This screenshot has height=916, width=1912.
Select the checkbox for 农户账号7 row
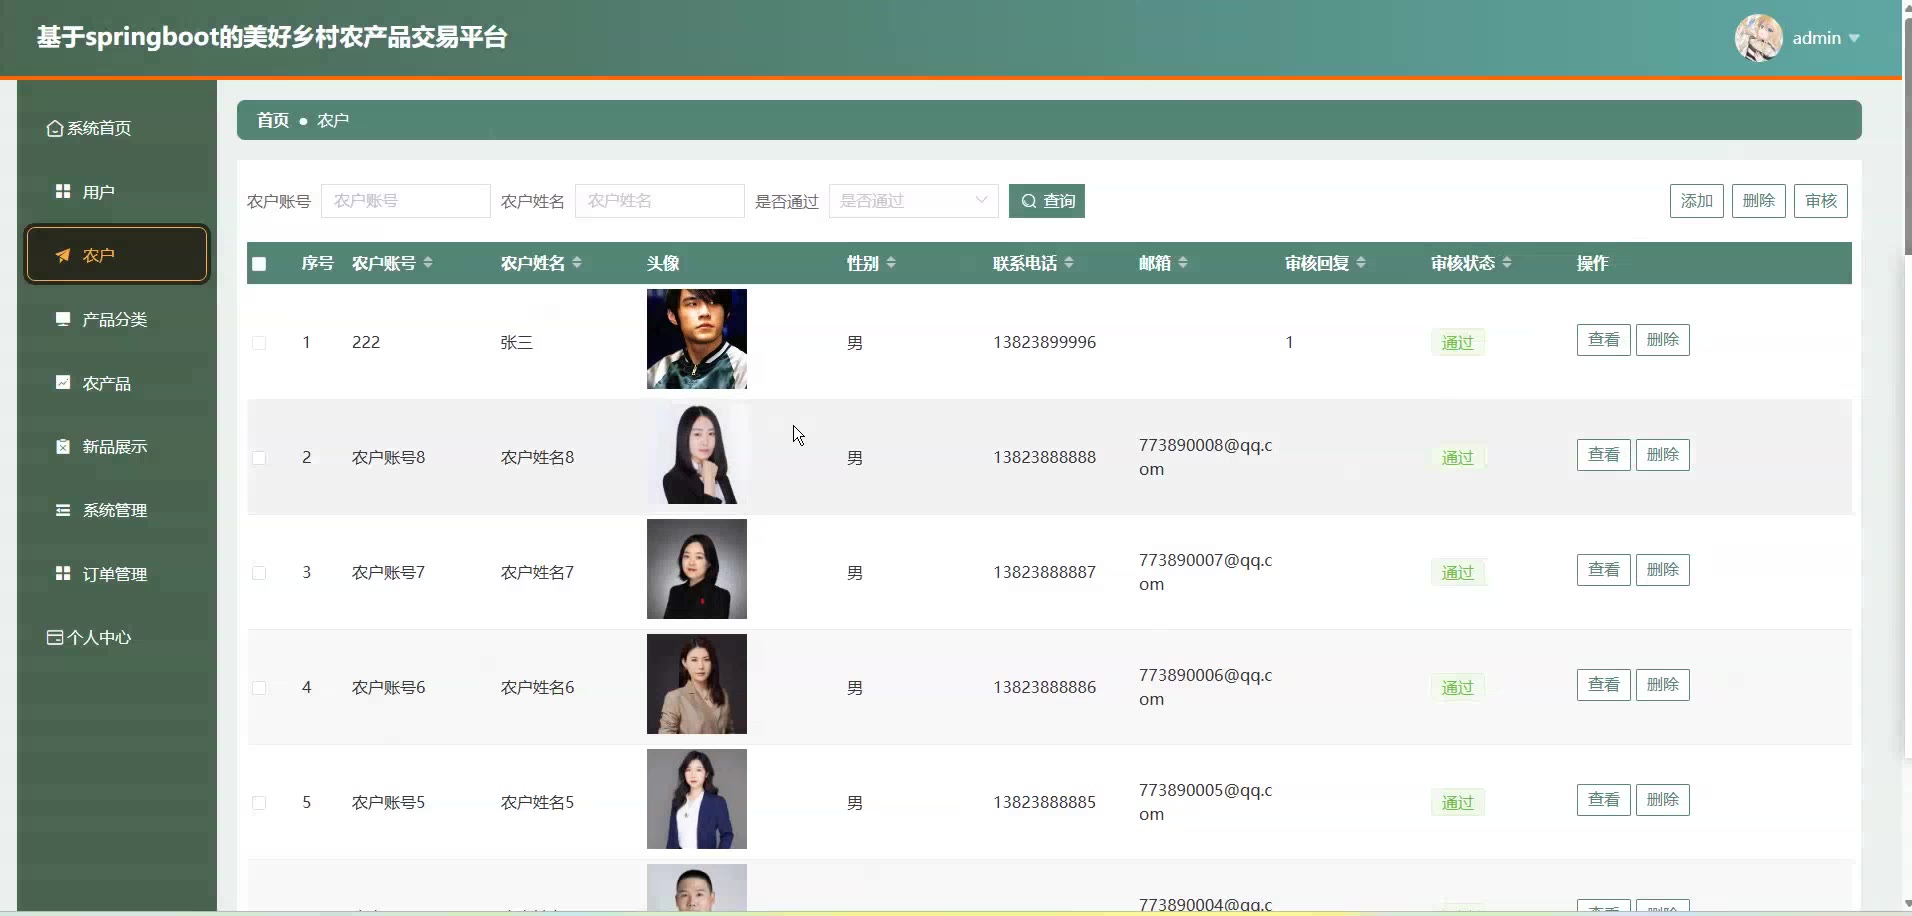(x=260, y=573)
